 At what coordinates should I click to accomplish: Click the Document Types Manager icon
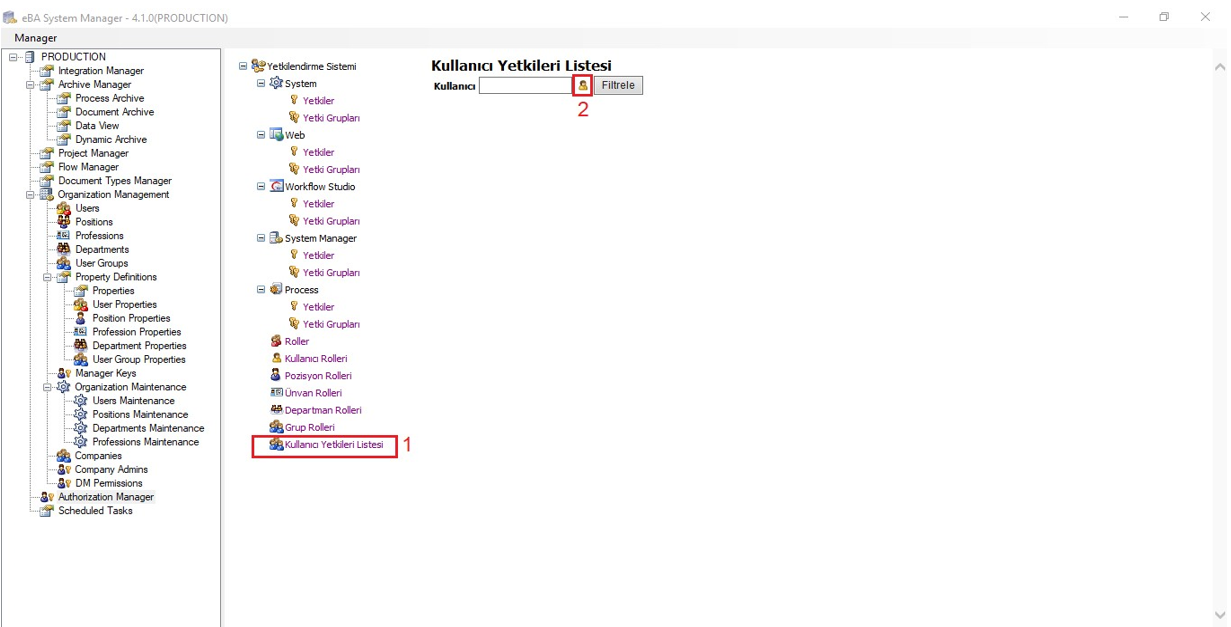pos(46,181)
